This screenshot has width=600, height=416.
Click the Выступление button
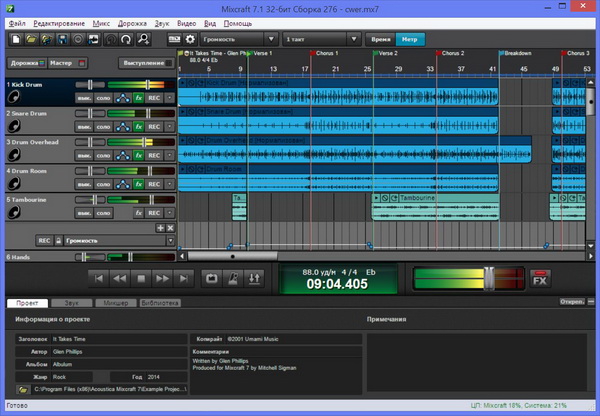tap(144, 62)
